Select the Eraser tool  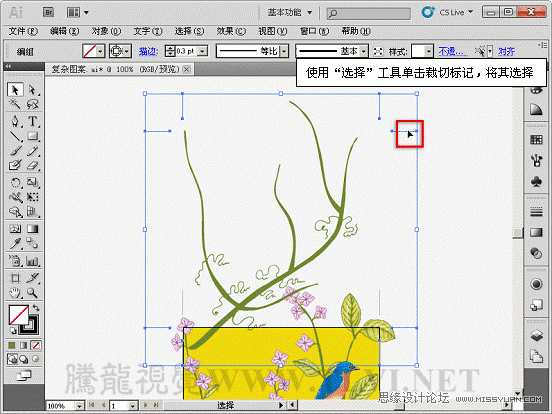click(x=32, y=165)
